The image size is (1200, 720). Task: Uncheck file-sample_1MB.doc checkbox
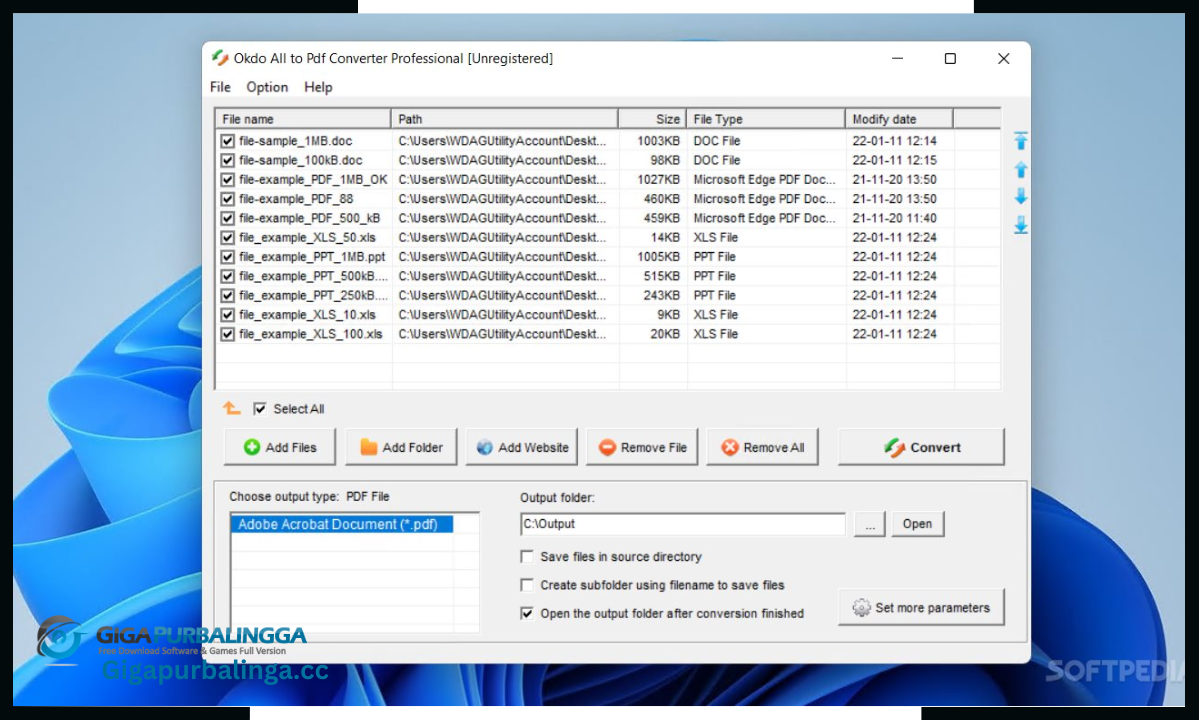[228, 141]
